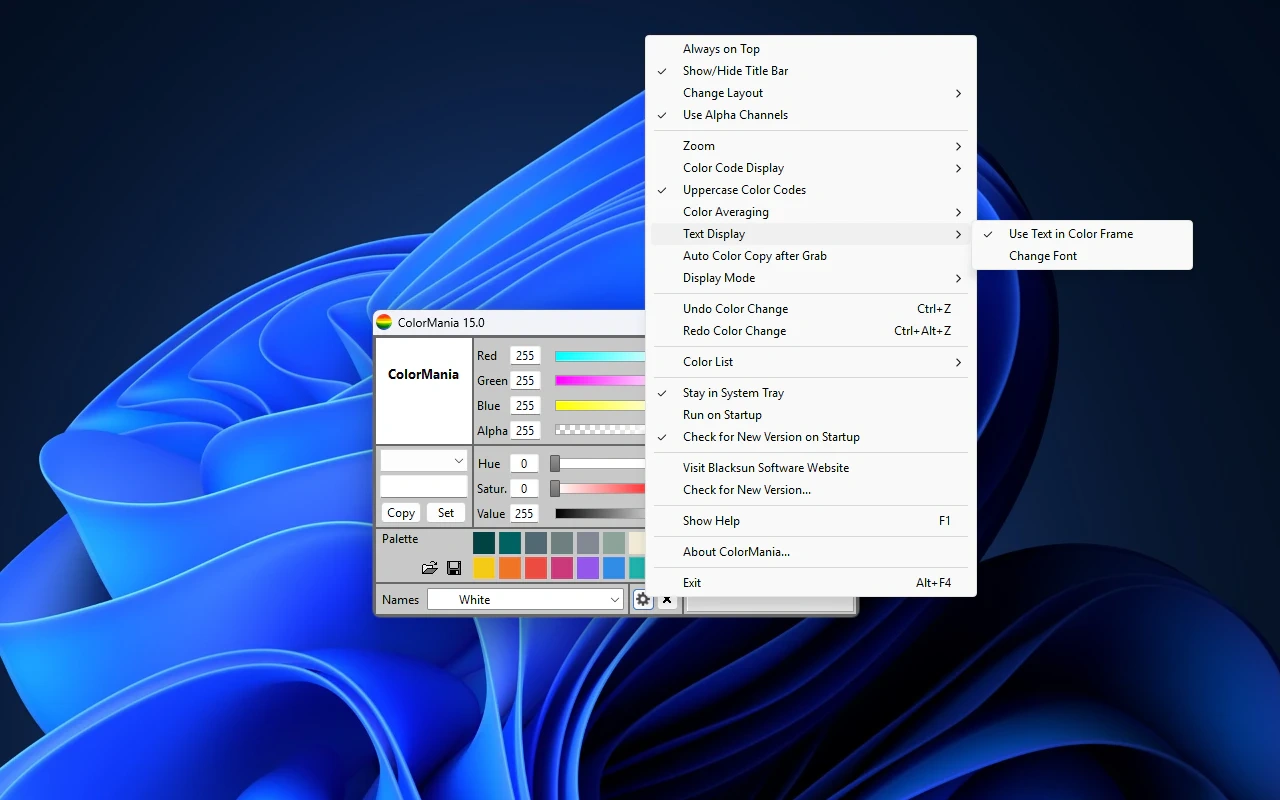Click the save palette floppy disk icon
The width and height of the screenshot is (1280, 800).
454,568
